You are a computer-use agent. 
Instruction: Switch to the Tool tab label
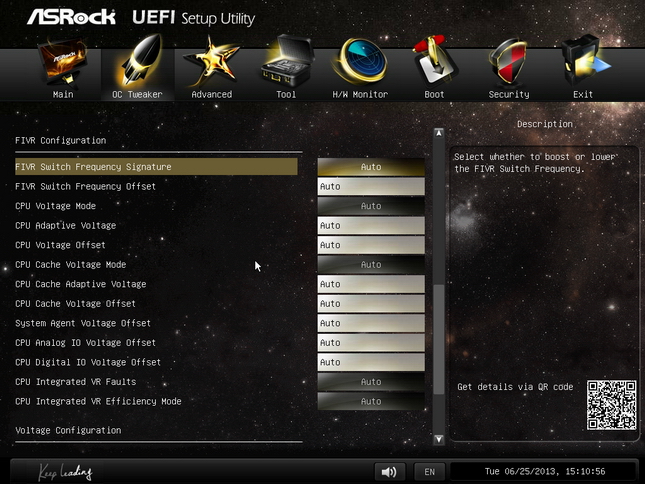click(286, 95)
